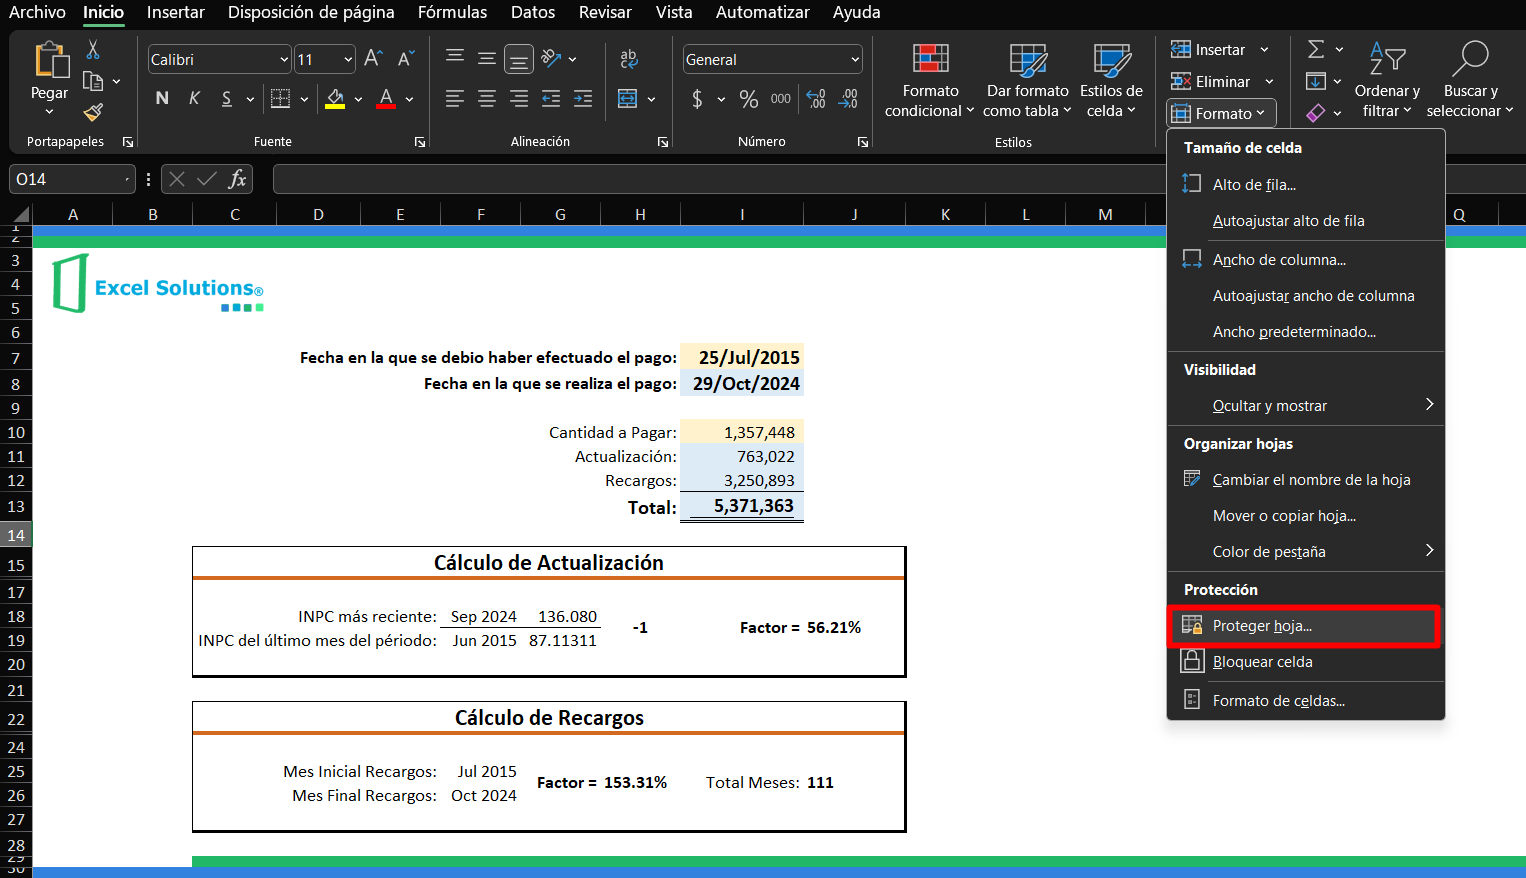Apply comma style 000 format
Screen dimensions: 1526x878
[x=781, y=99]
